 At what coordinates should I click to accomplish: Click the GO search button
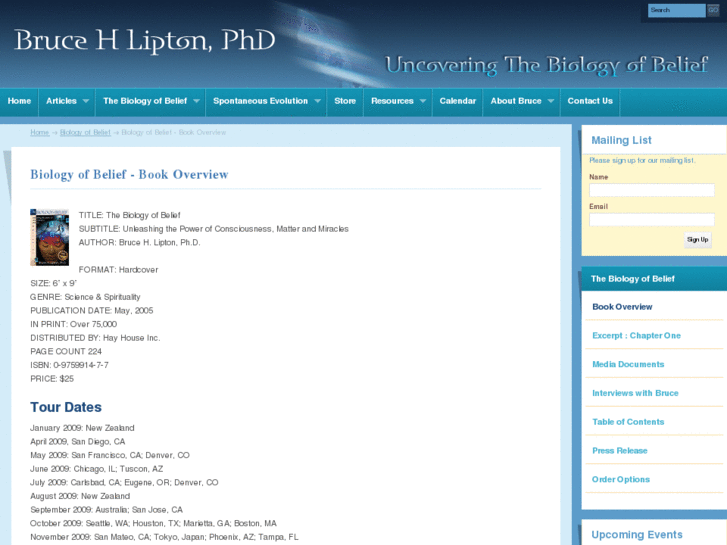[713, 10]
